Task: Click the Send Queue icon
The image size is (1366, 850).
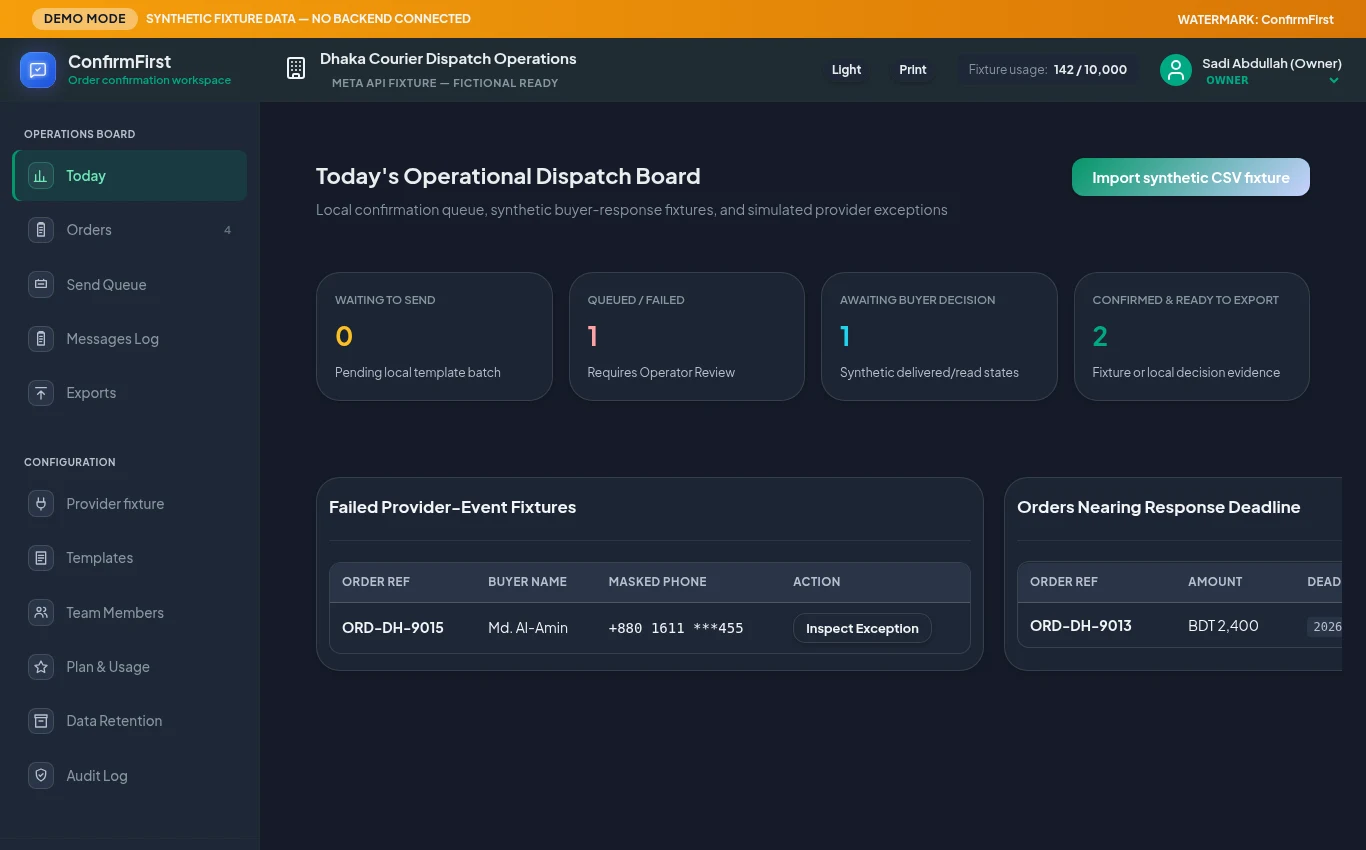Action: click(41, 284)
